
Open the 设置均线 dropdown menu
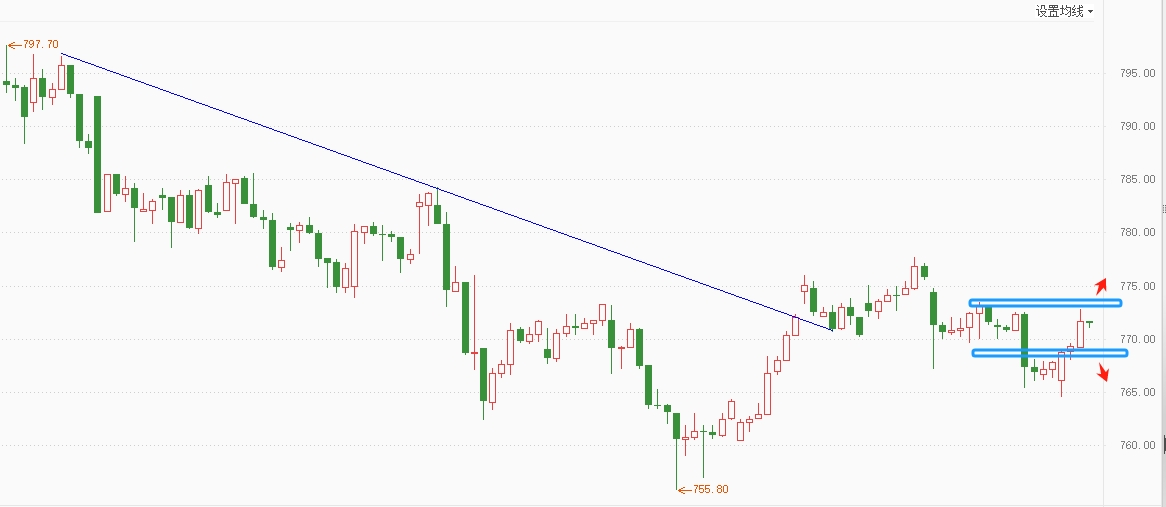click(x=1064, y=12)
